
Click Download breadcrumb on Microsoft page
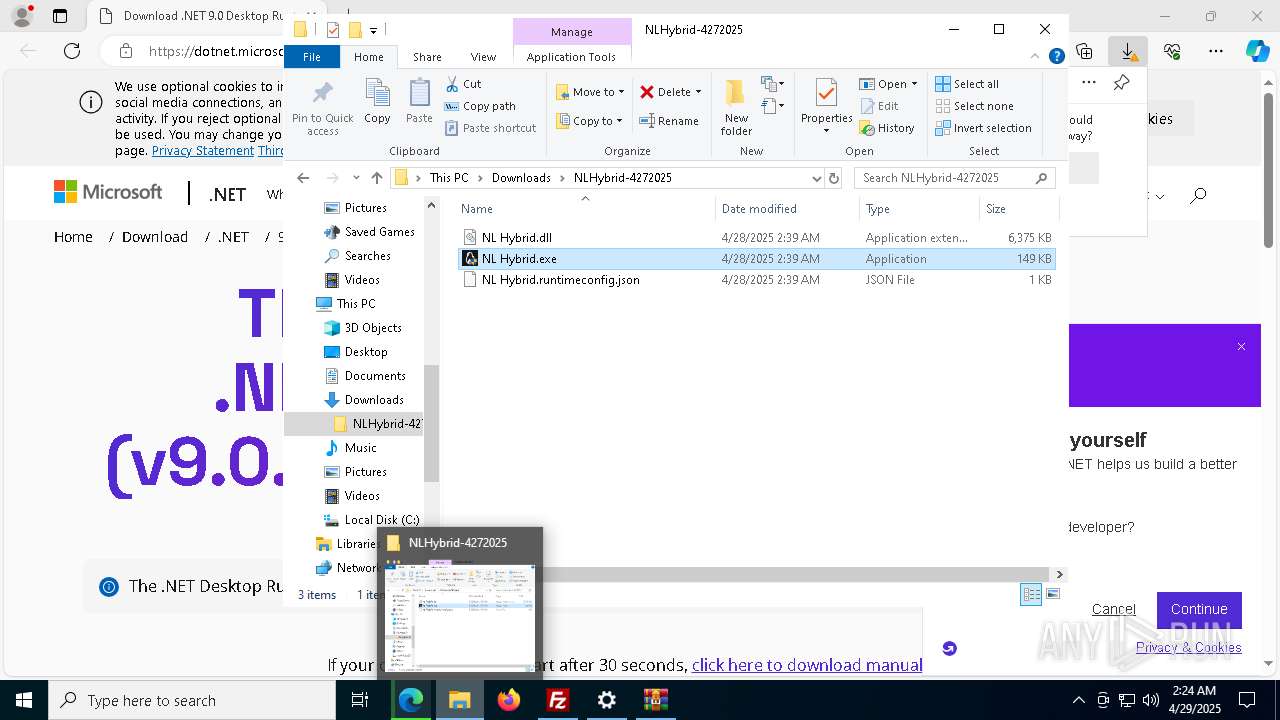tap(155, 237)
